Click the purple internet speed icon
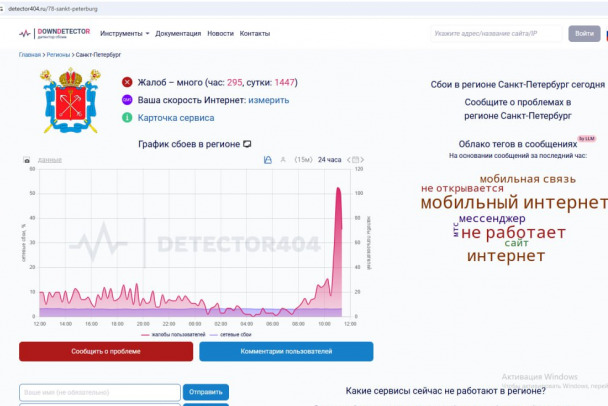The width and height of the screenshot is (608, 406). pyautogui.click(x=127, y=100)
